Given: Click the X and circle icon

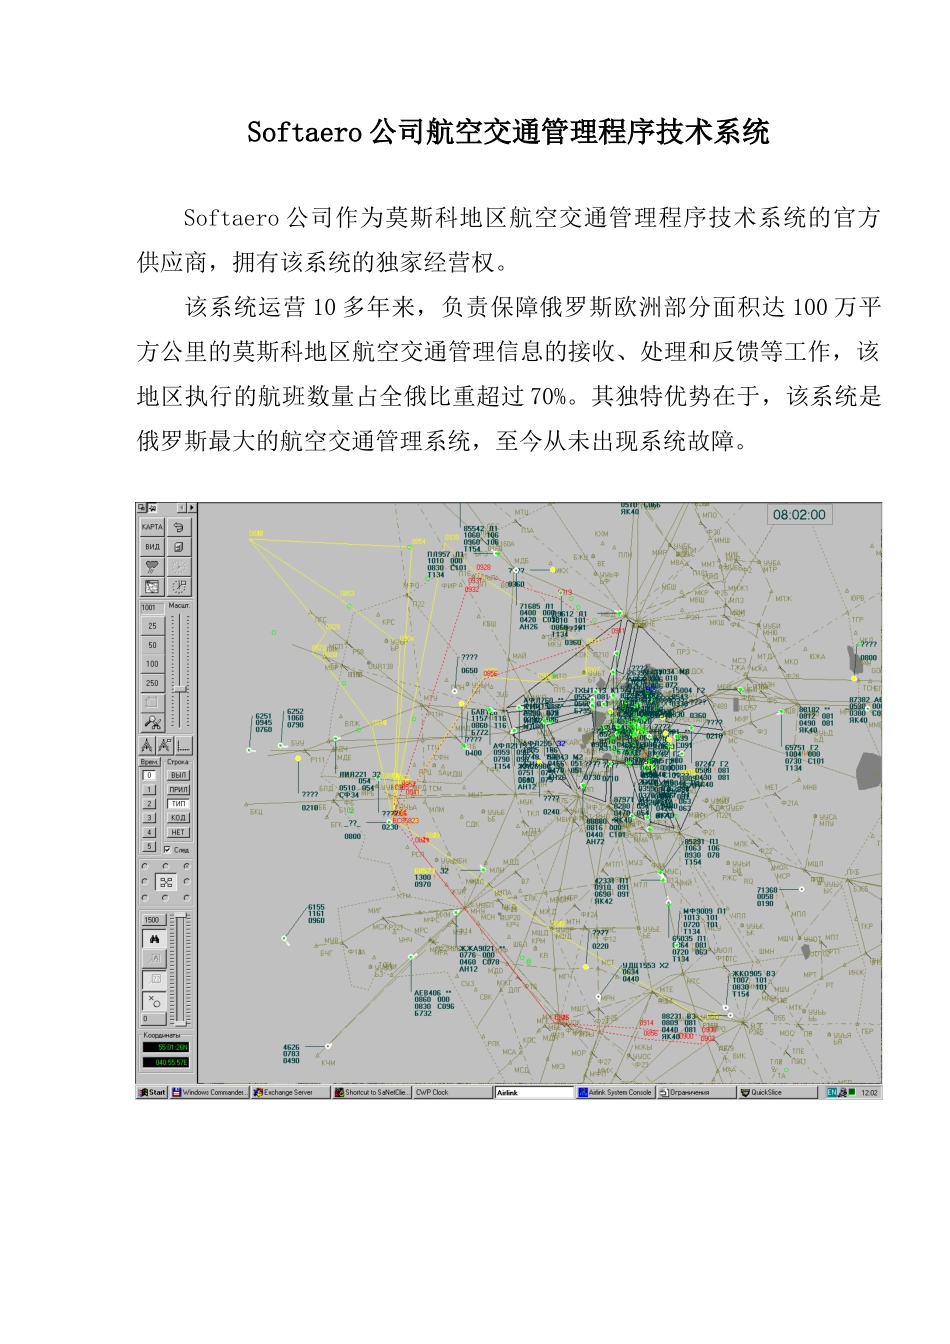Looking at the screenshot, I should click(x=154, y=1000).
